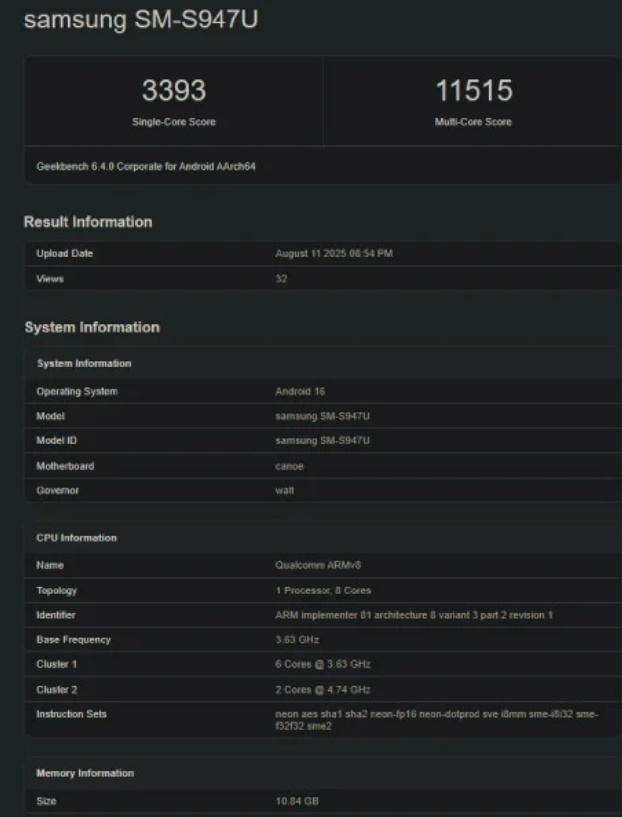
Task: Click the Multi-Core Score label
Action: pyautogui.click(x=473, y=122)
